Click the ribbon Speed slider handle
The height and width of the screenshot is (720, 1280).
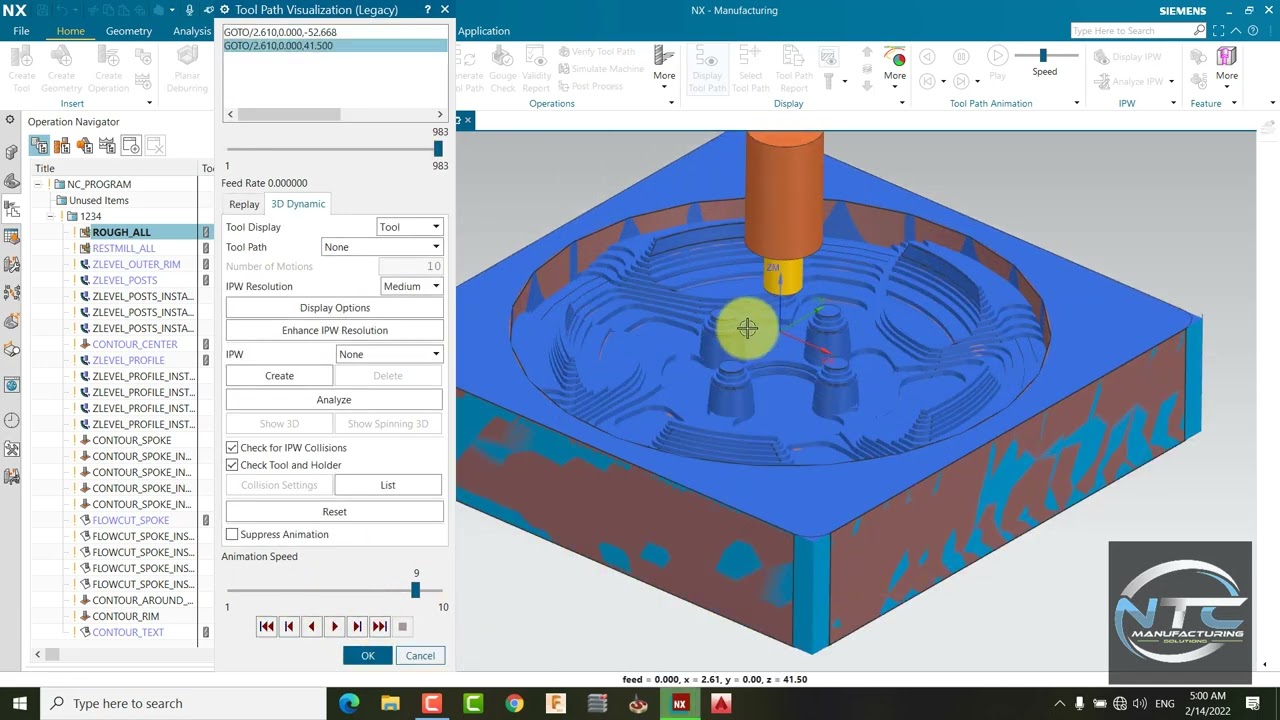tap(1043, 55)
